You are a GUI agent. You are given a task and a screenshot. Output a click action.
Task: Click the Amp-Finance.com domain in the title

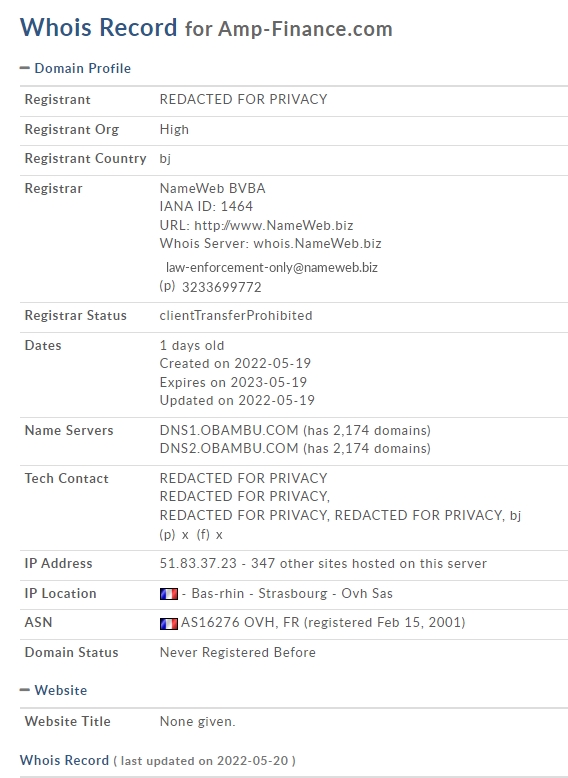pyautogui.click(x=306, y=29)
